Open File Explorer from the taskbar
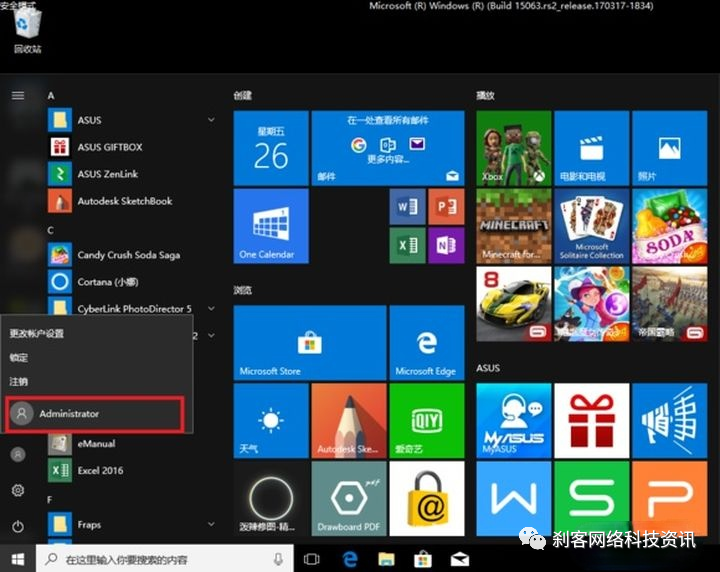Viewport: 720px width, 572px height. point(387,559)
